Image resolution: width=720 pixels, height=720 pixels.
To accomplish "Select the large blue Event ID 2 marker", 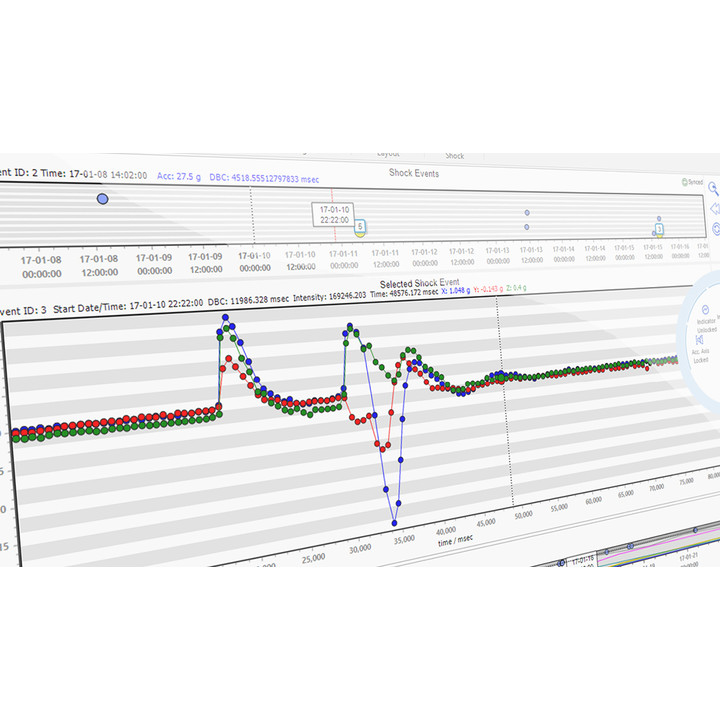I will 102,199.
